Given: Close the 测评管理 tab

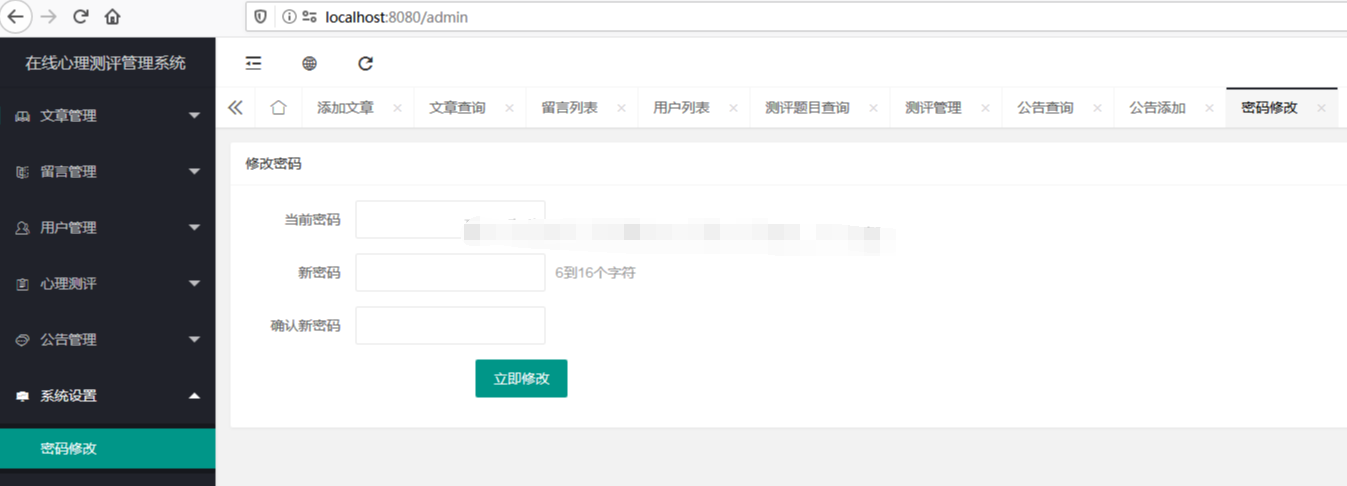Looking at the screenshot, I should 985,108.
